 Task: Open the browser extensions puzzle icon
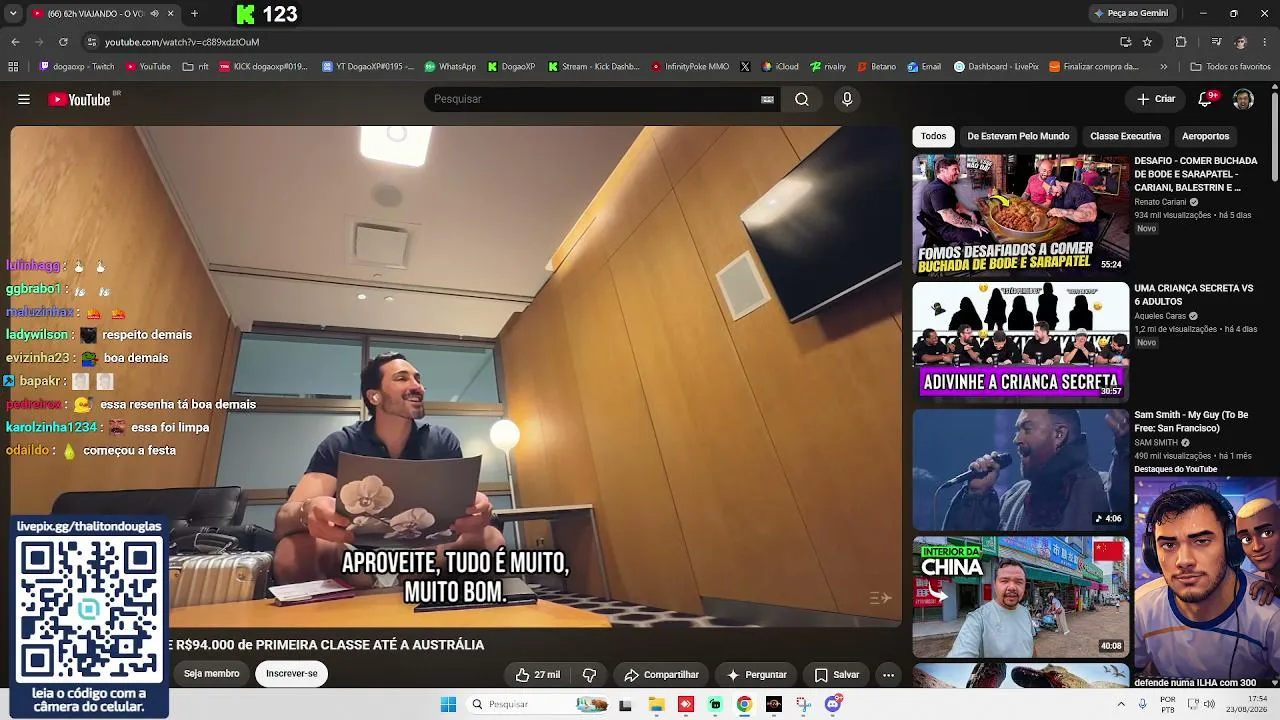click(x=1181, y=42)
